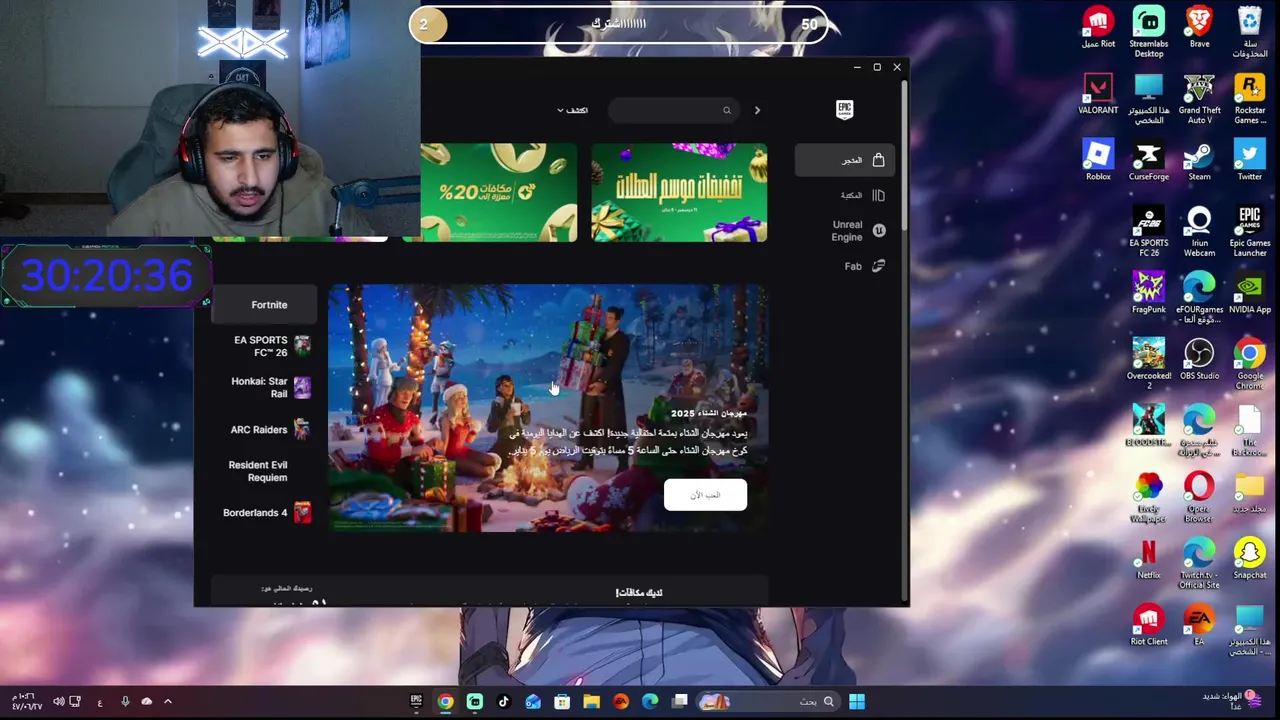Open Opera Browser desktop icon
Screen dimensions: 1280x720
click(x=1199, y=498)
